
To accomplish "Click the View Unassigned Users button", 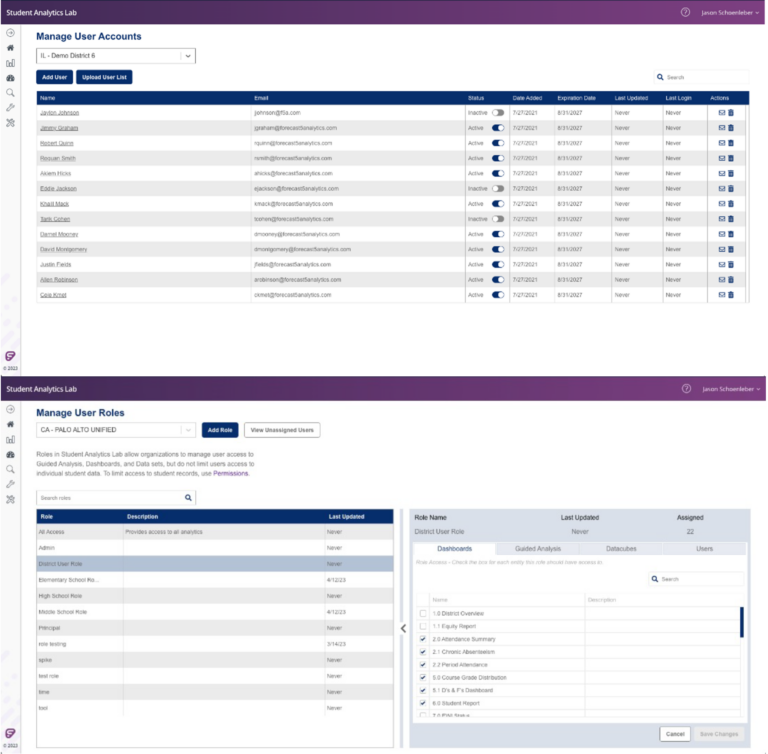I will (x=282, y=430).
